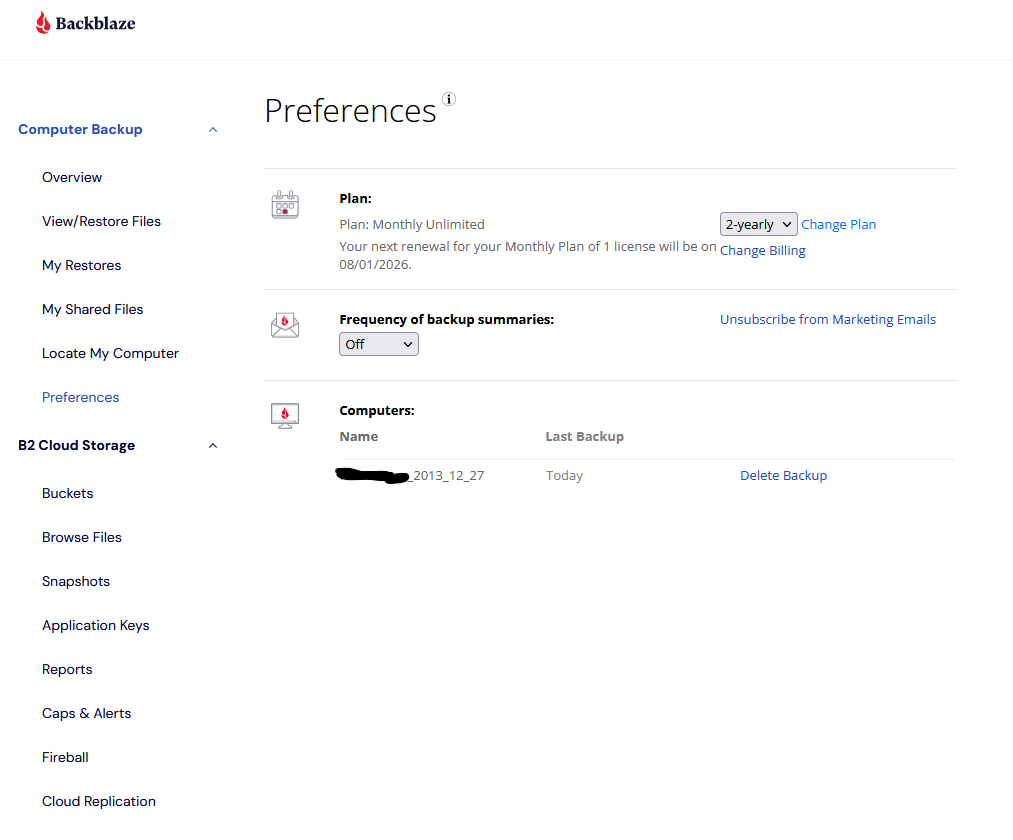Open Caps & Alerts page
The width and height of the screenshot is (1013, 840).
(87, 713)
